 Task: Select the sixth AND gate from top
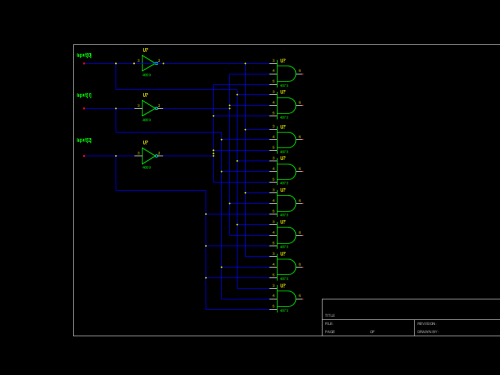coord(286,235)
